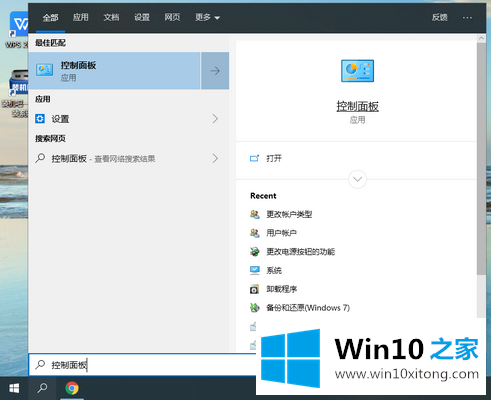This screenshot has width=491, height=400.
Task: Open recent item 更改电源按钮的功能
Action: (300, 251)
